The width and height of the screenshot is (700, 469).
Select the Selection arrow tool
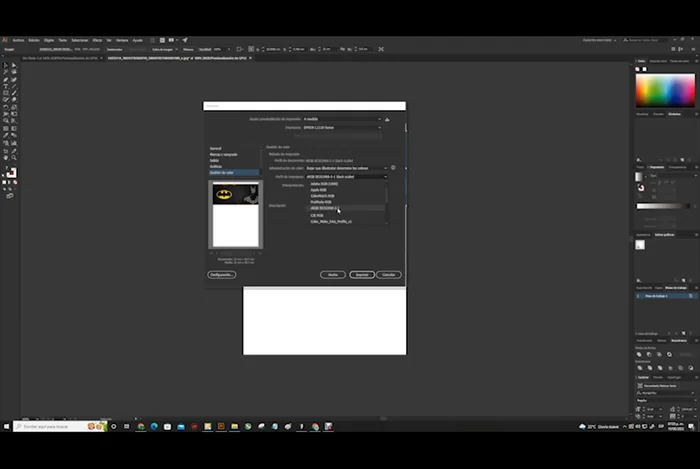pos(5,66)
